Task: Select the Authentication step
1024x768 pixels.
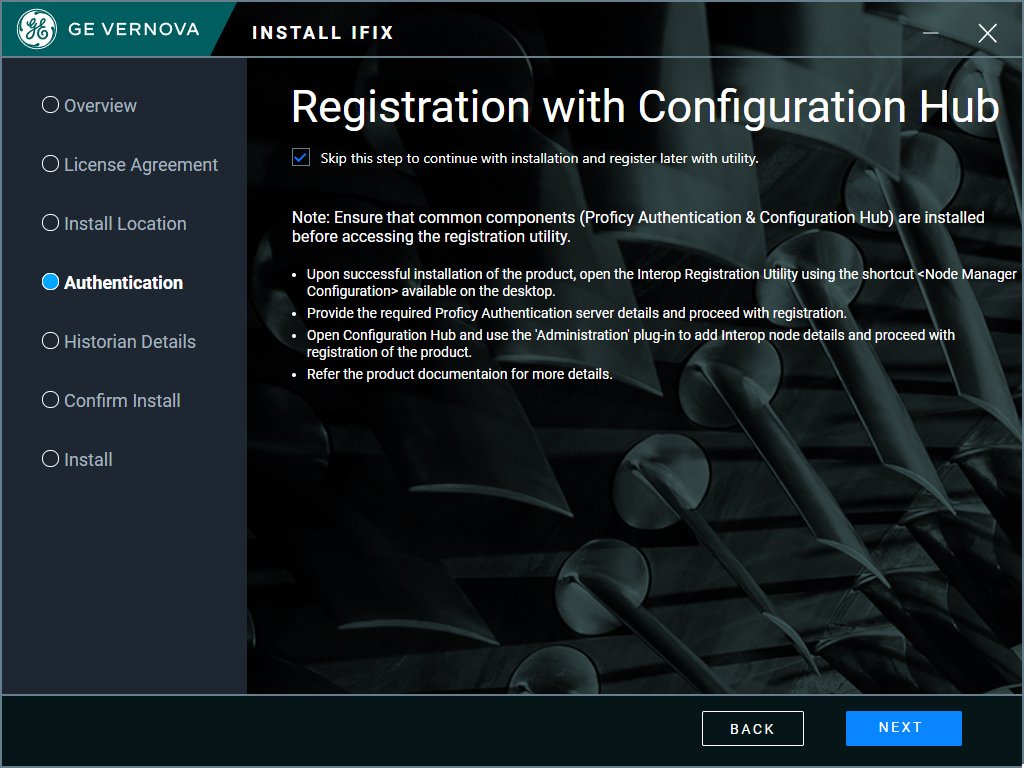Action: tap(112, 282)
